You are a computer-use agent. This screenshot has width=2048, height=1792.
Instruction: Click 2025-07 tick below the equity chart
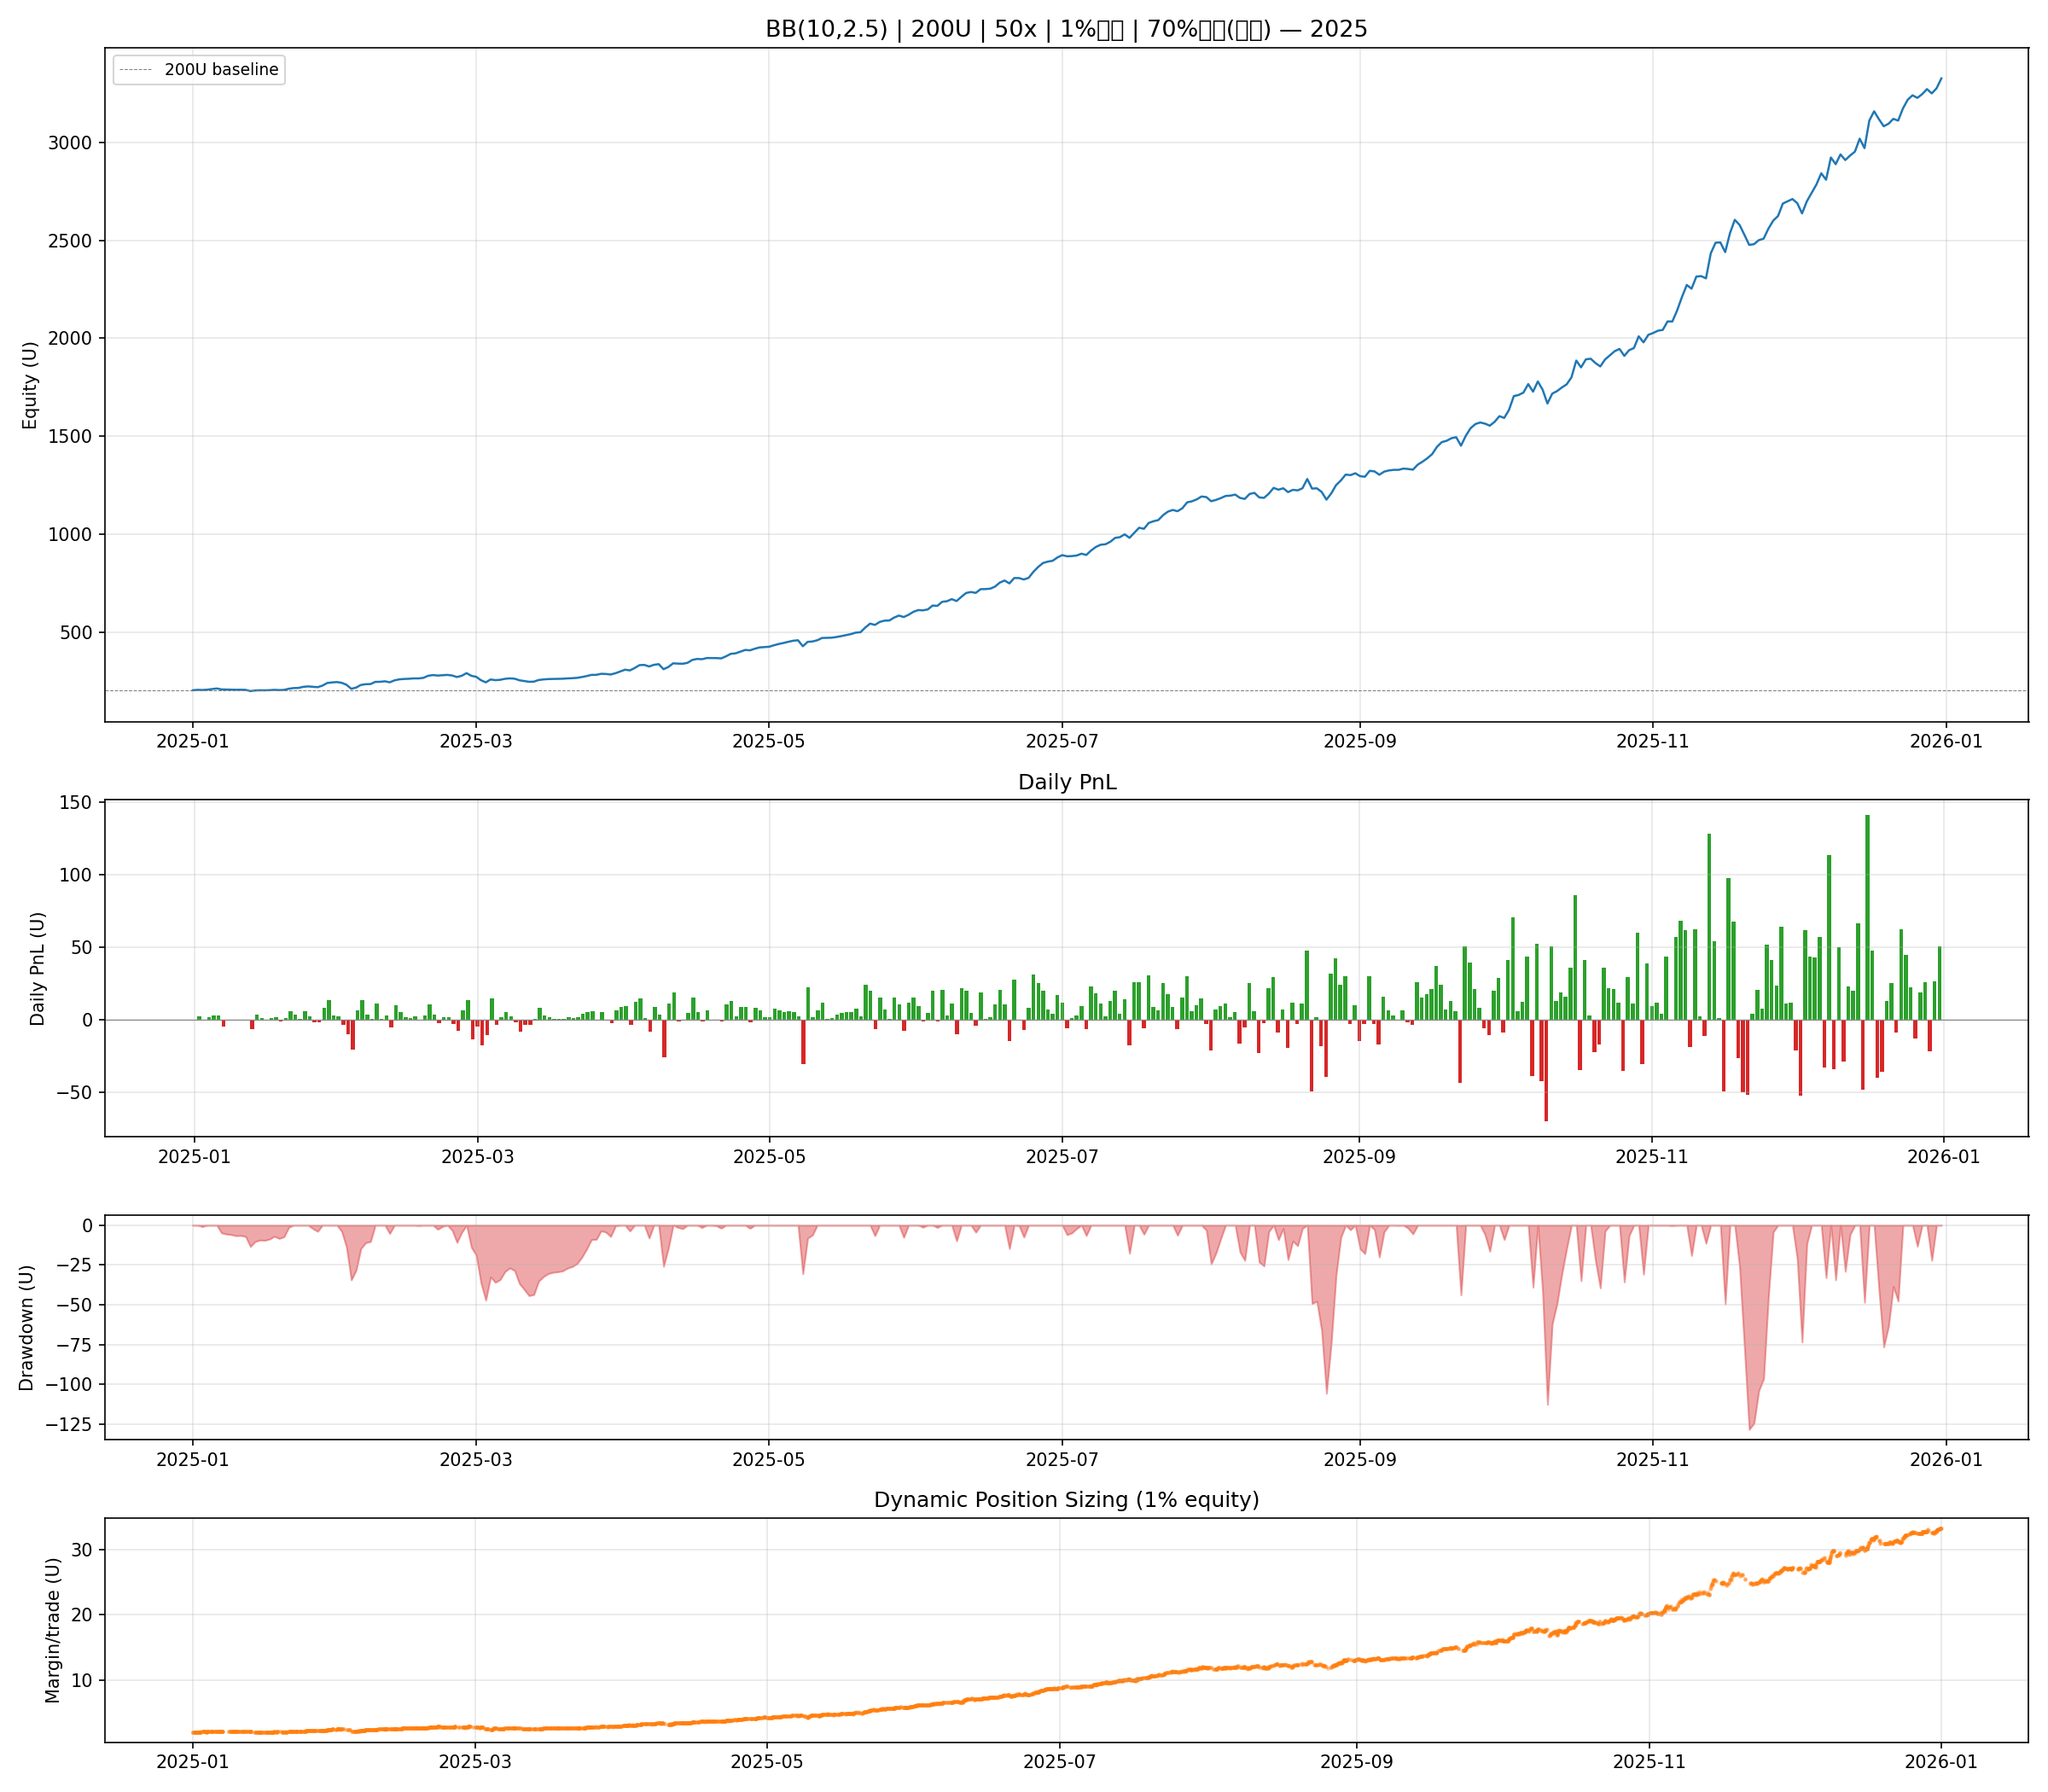click(1061, 741)
